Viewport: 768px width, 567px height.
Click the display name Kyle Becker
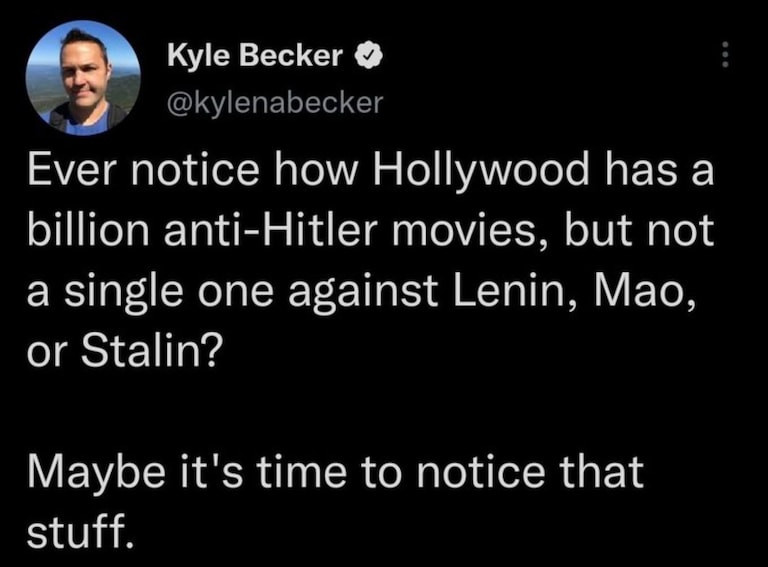click(x=255, y=57)
